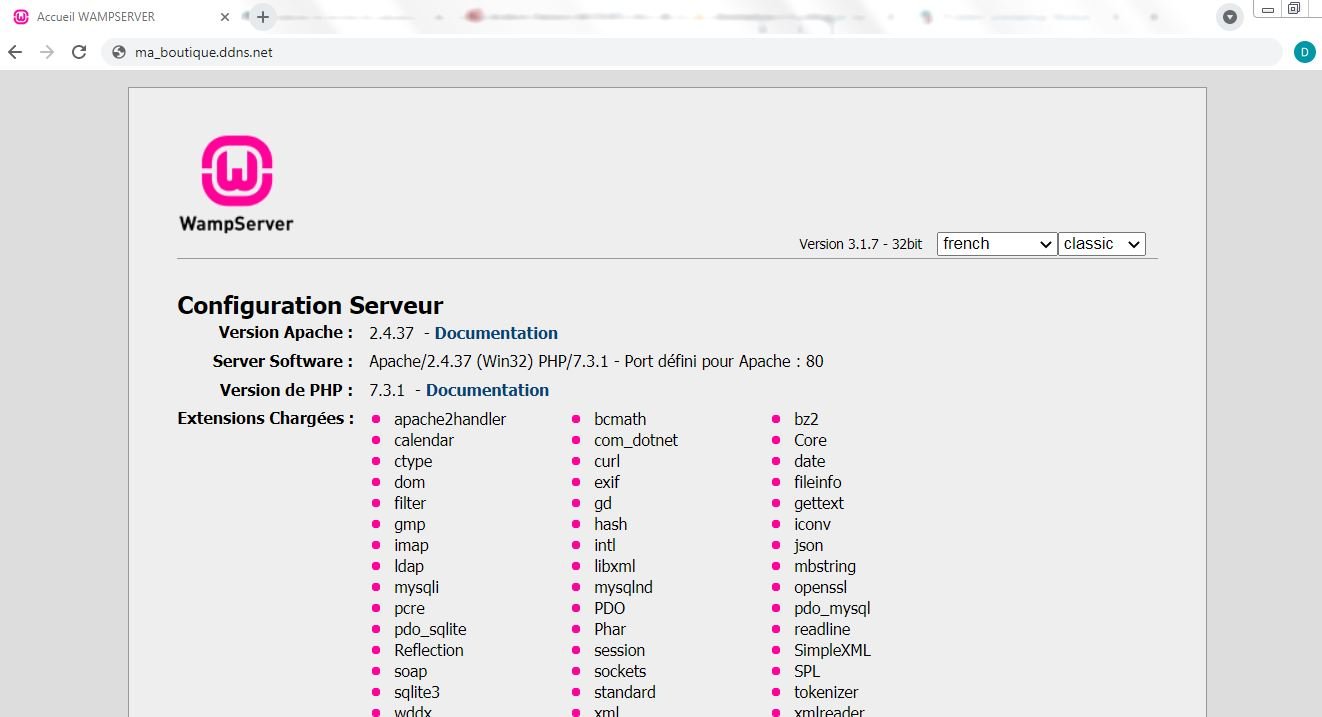
Task: Click the bz2 extension entry
Action: coord(806,419)
